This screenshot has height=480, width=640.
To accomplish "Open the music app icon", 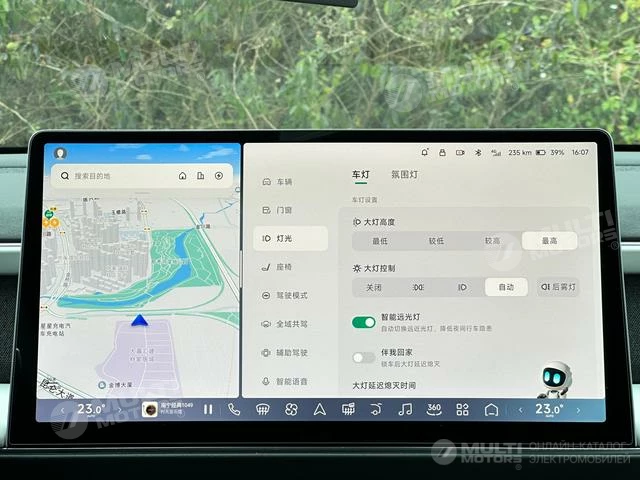I will [x=405, y=409].
